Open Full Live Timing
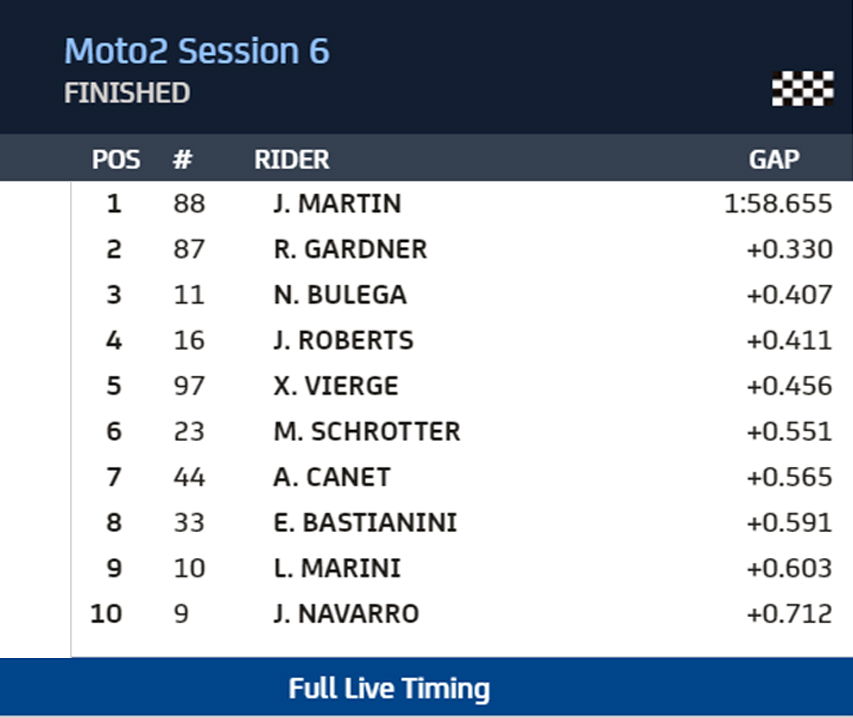The image size is (853, 718). point(389,689)
